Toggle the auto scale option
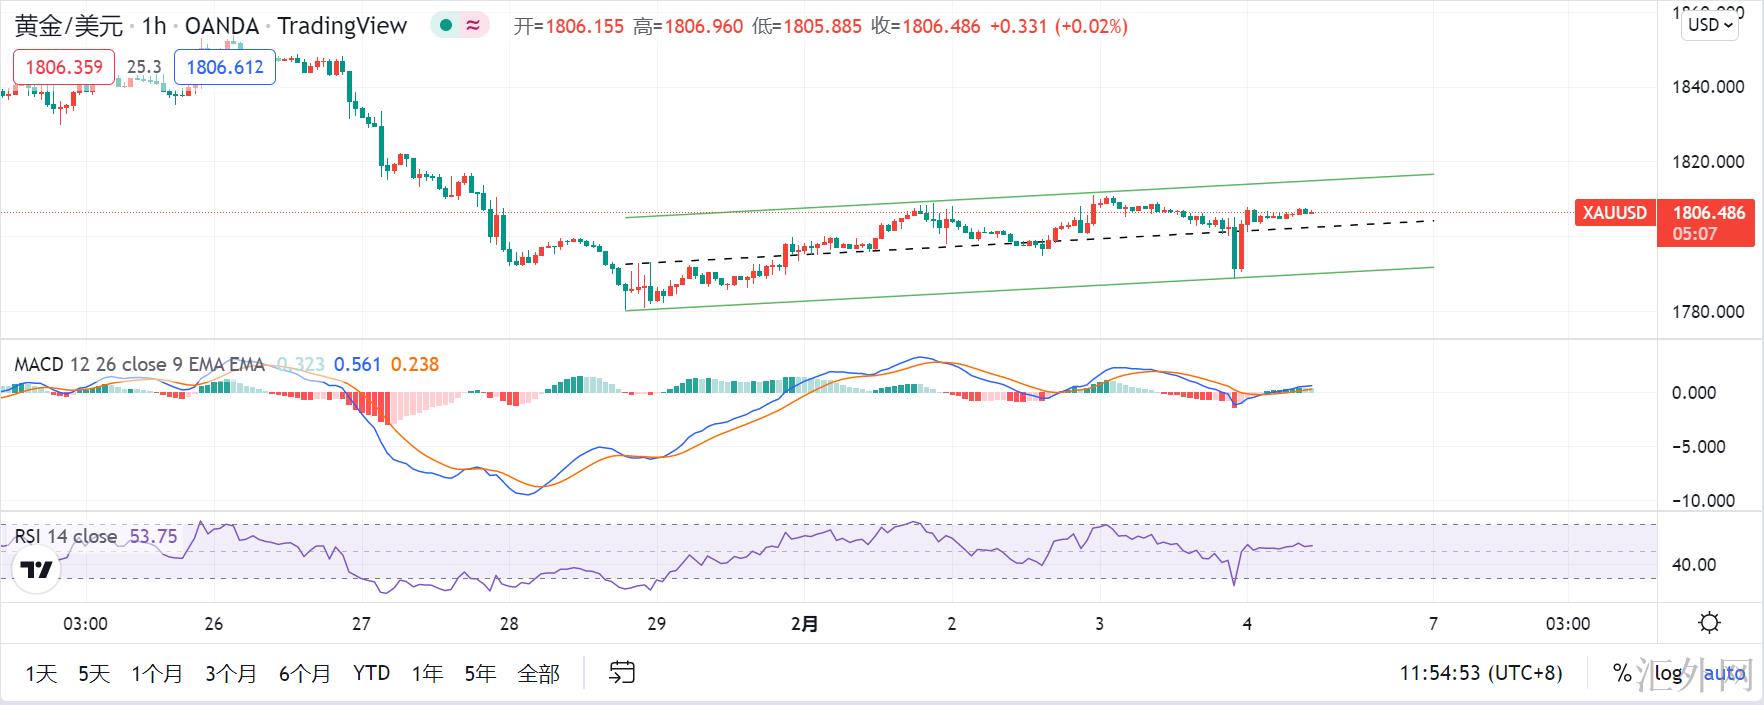This screenshot has width=1764, height=705. (x=1724, y=673)
